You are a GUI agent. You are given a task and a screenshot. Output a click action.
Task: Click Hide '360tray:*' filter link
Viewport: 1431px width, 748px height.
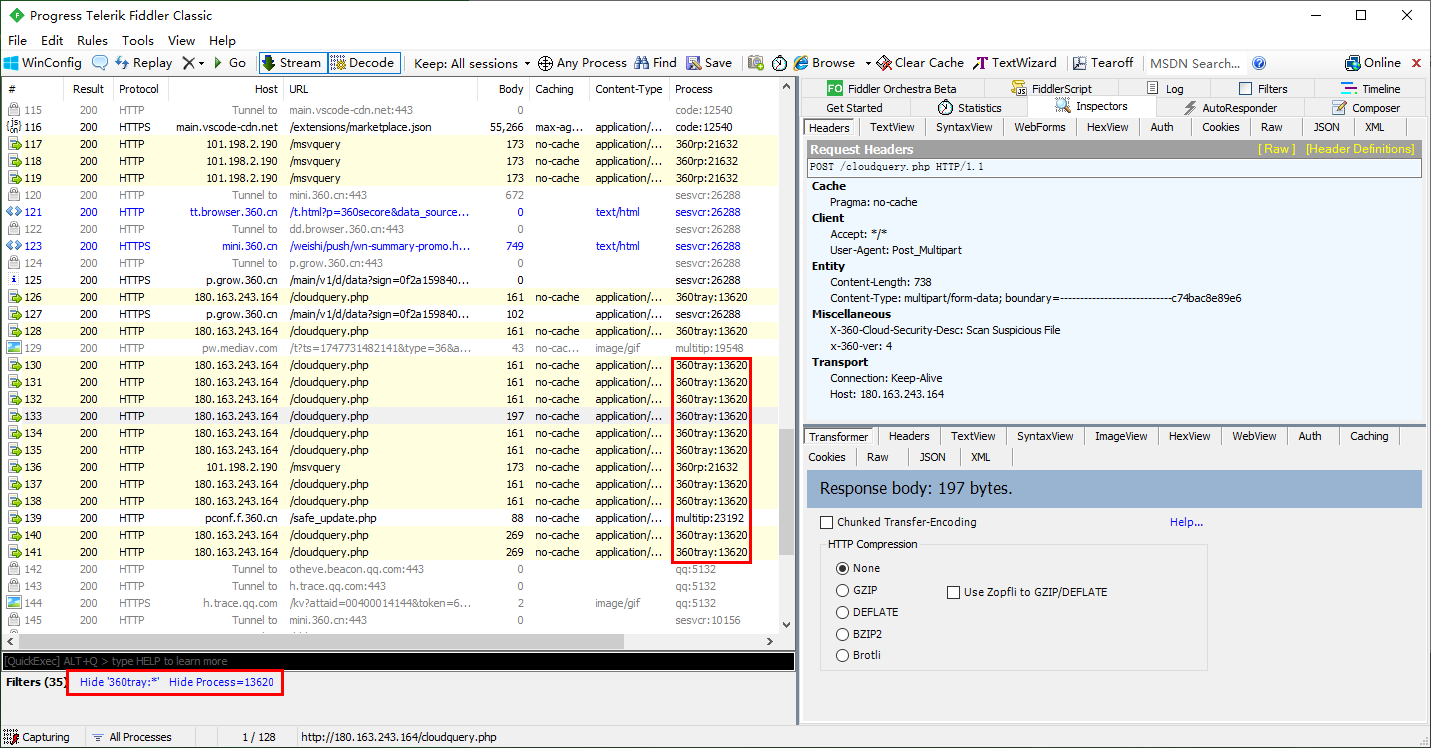(120, 682)
